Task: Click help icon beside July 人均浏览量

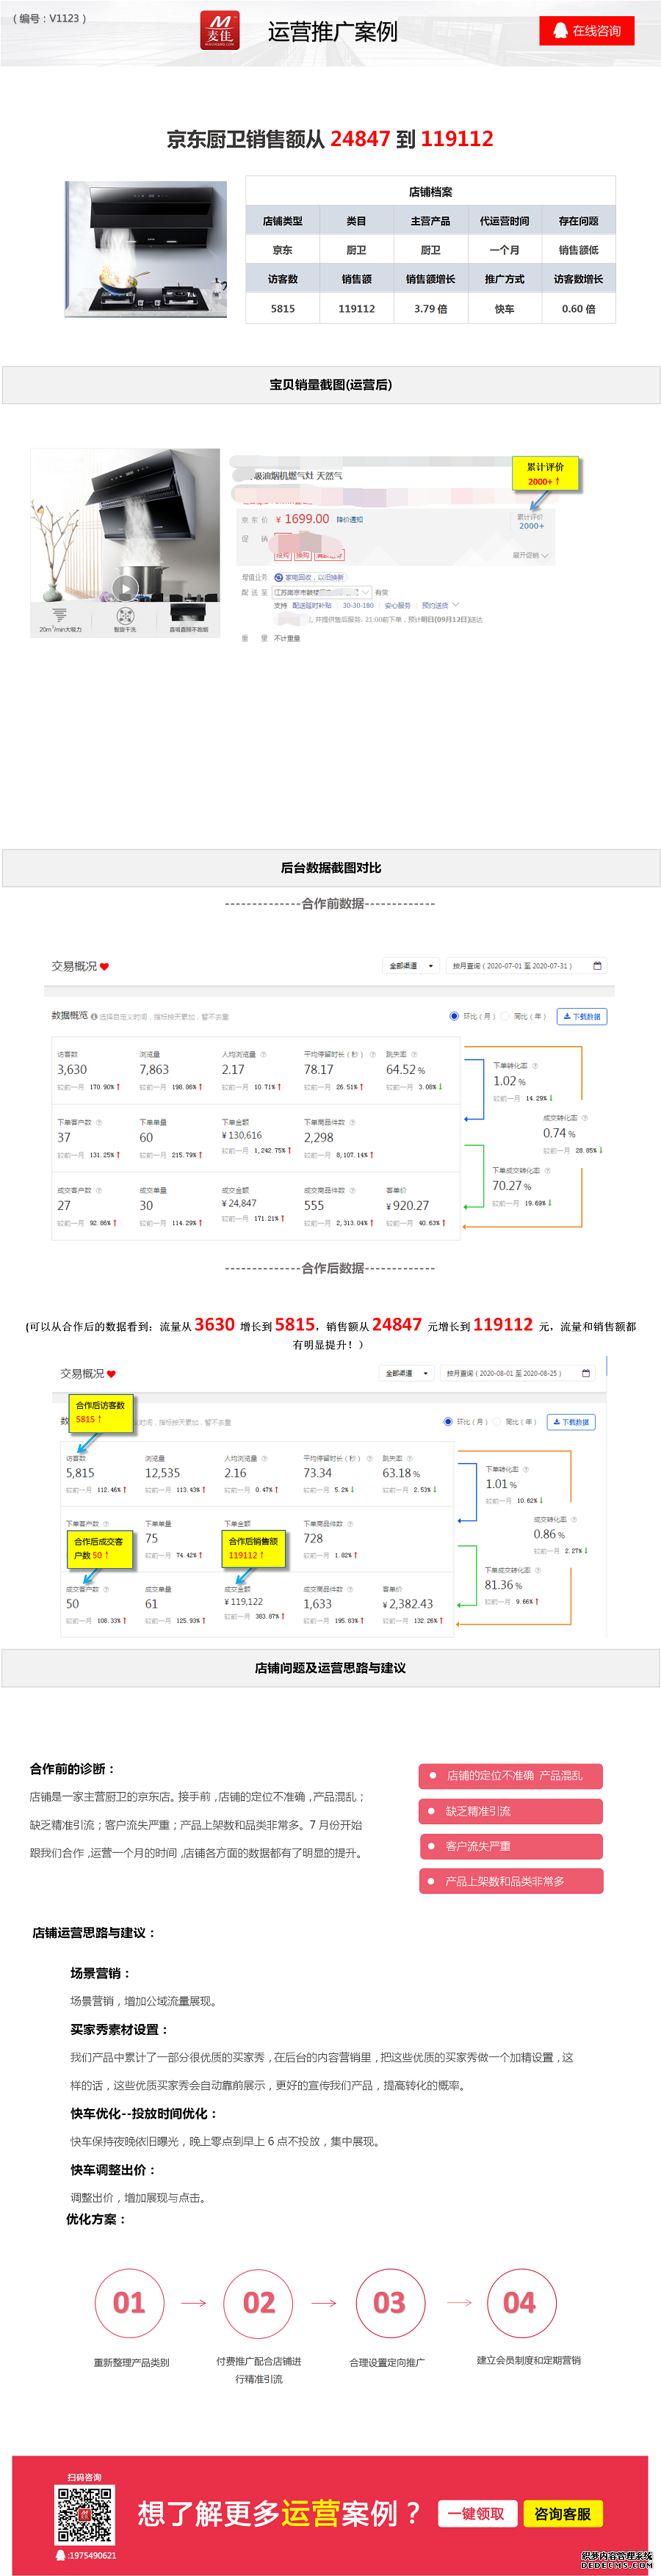Action: [263, 1054]
